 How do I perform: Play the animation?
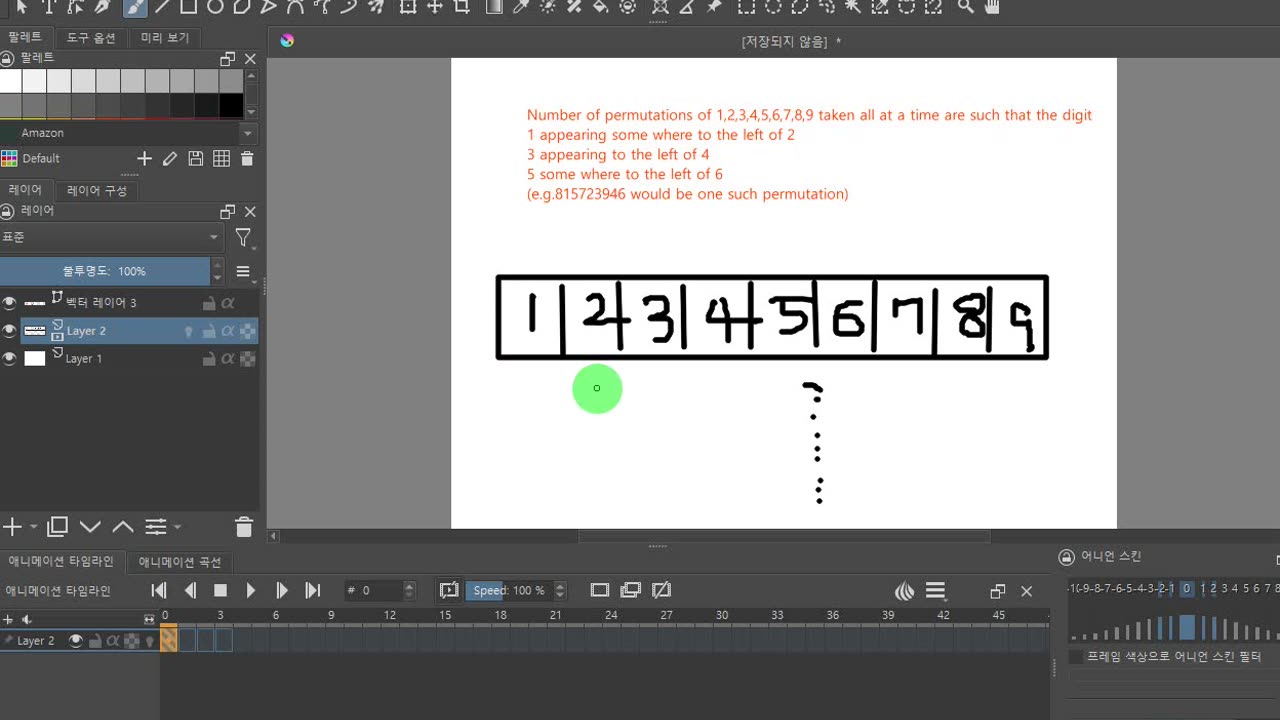pos(251,591)
